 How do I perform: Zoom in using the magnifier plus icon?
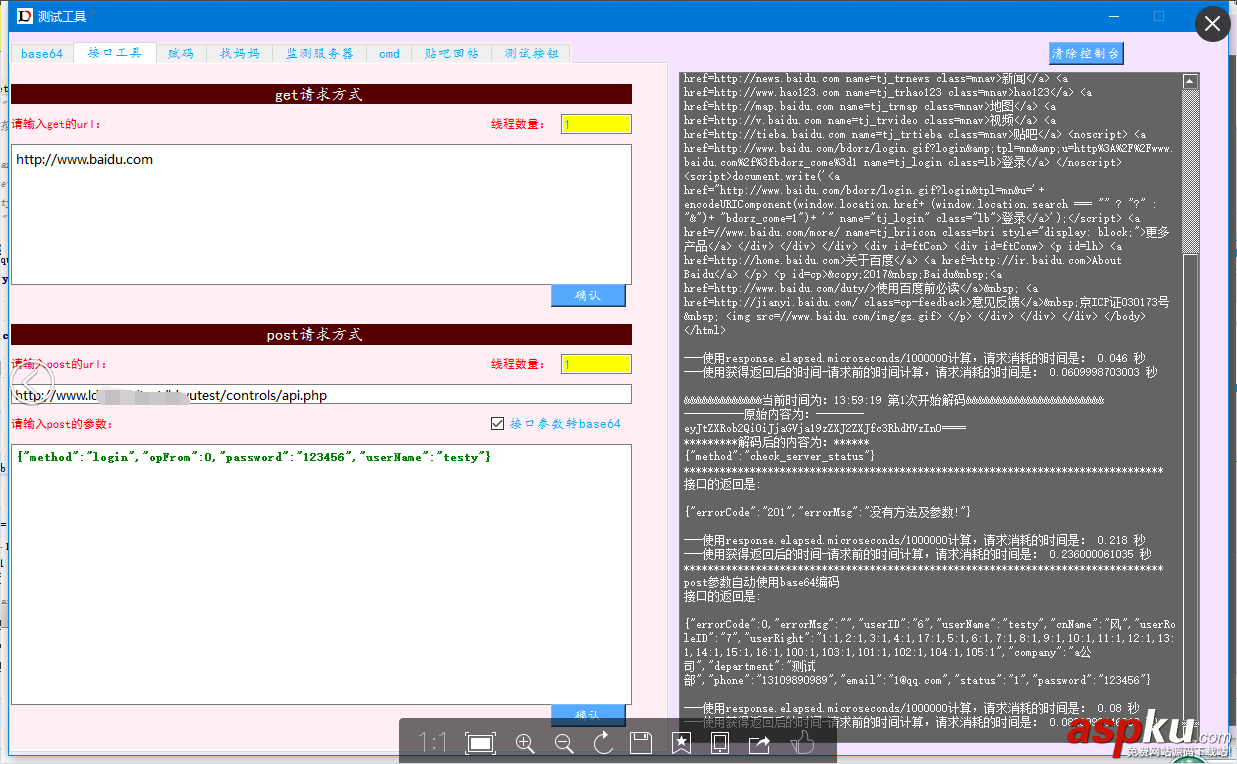point(524,743)
